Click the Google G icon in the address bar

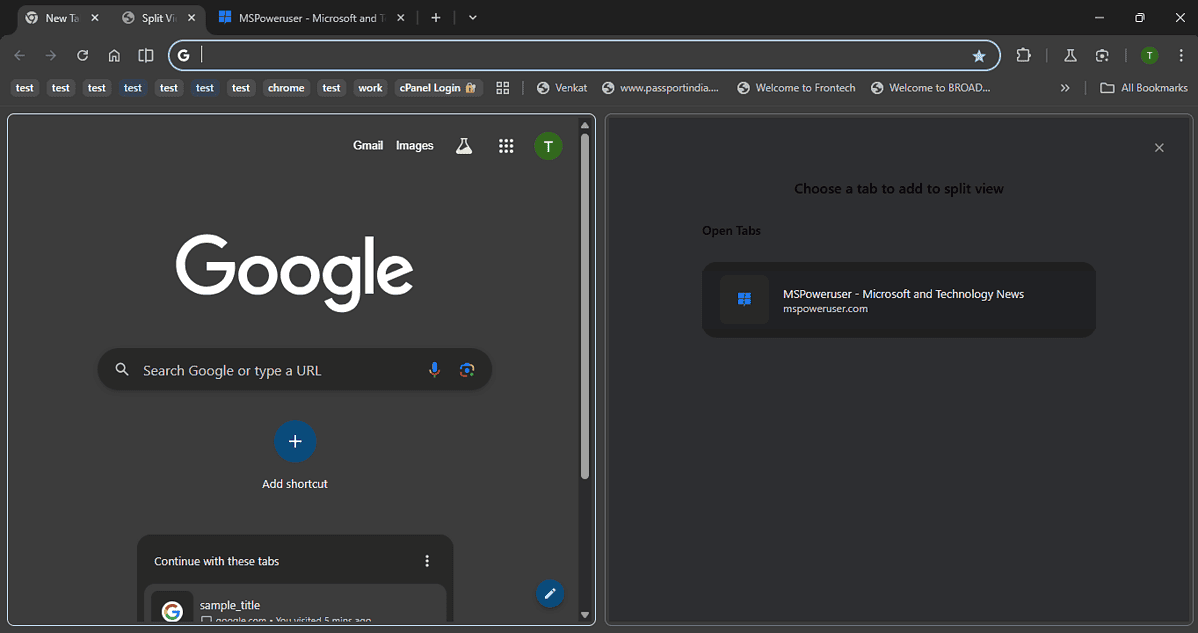[183, 55]
